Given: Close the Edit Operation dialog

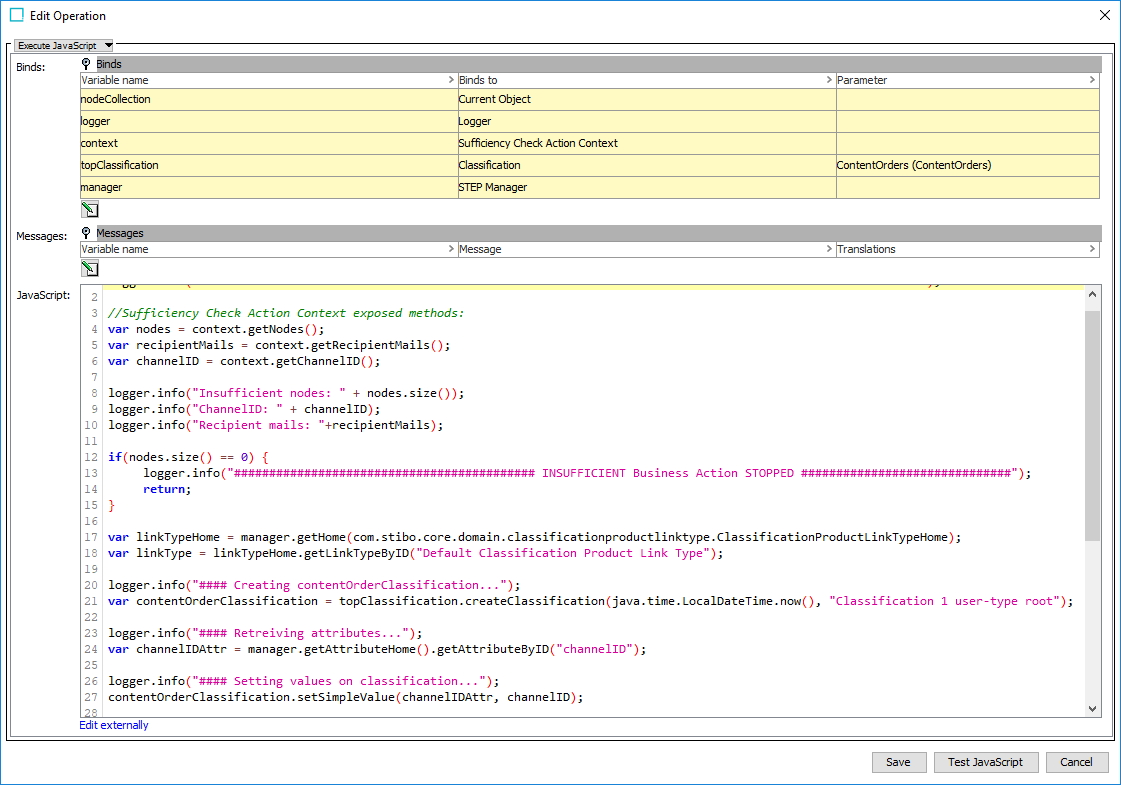Looking at the screenshot, I should click(1104, 15).
